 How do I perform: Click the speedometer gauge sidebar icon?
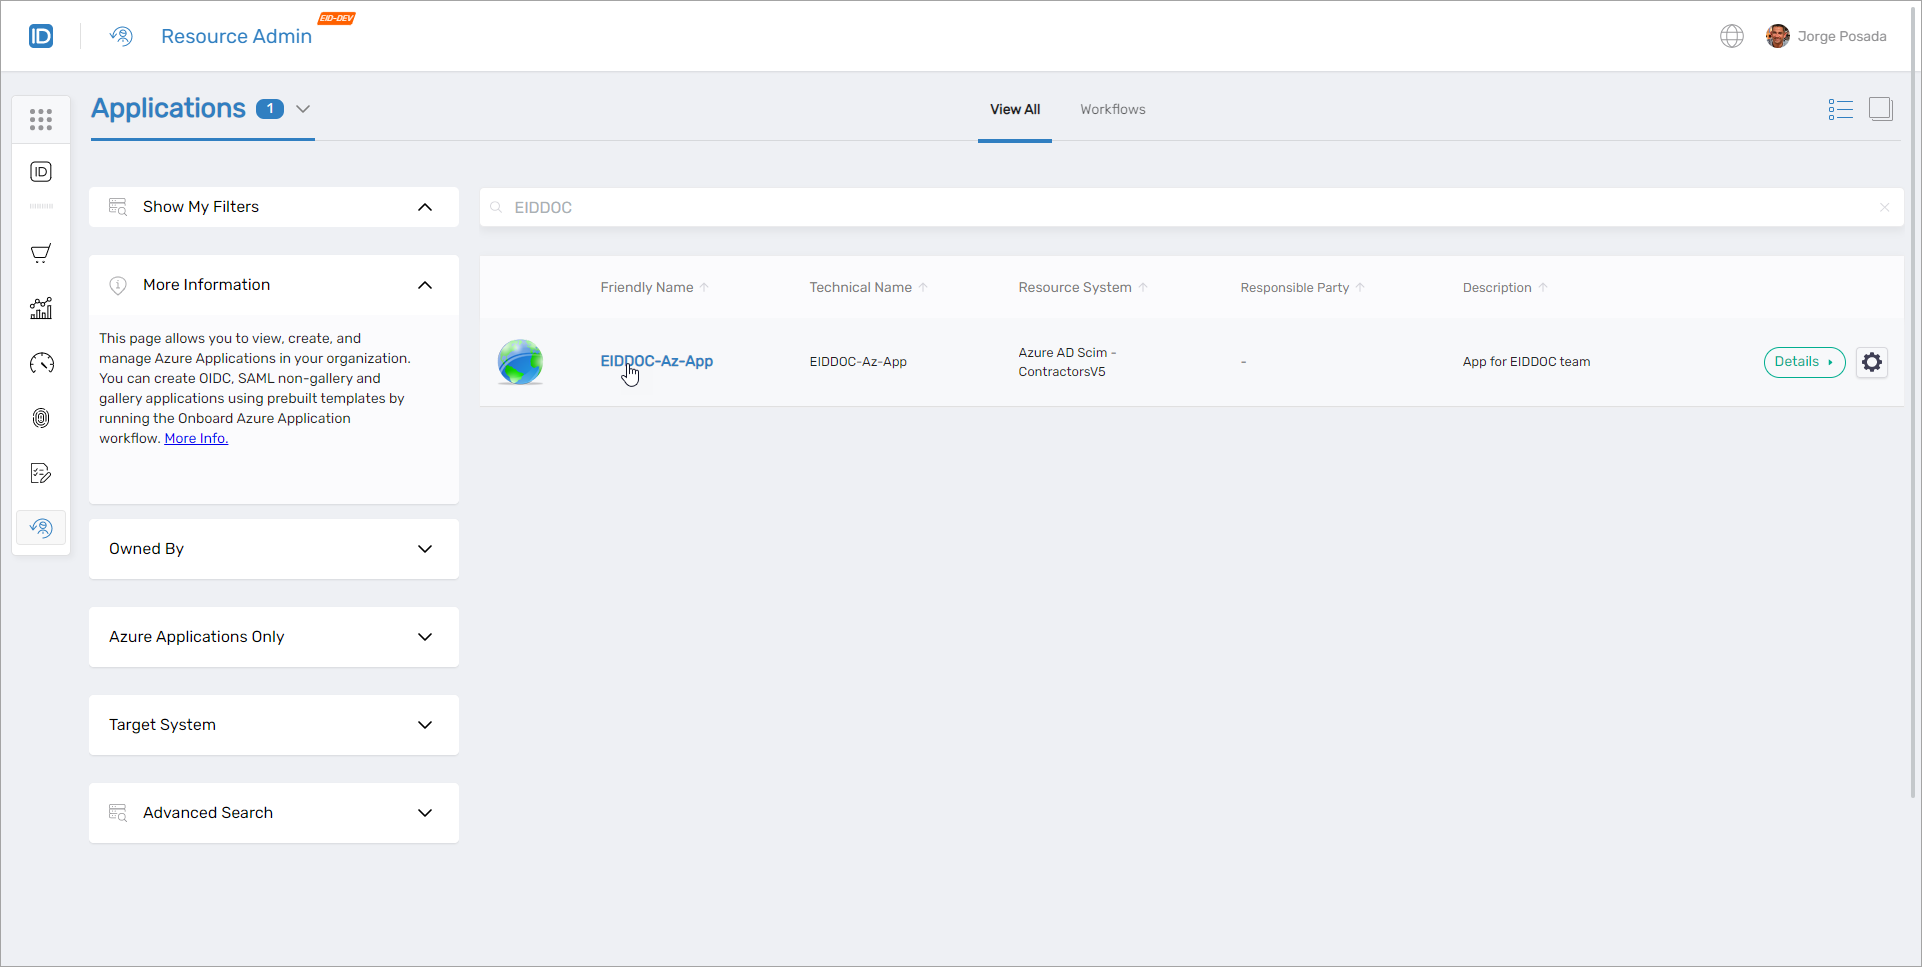tap(41, 363)
